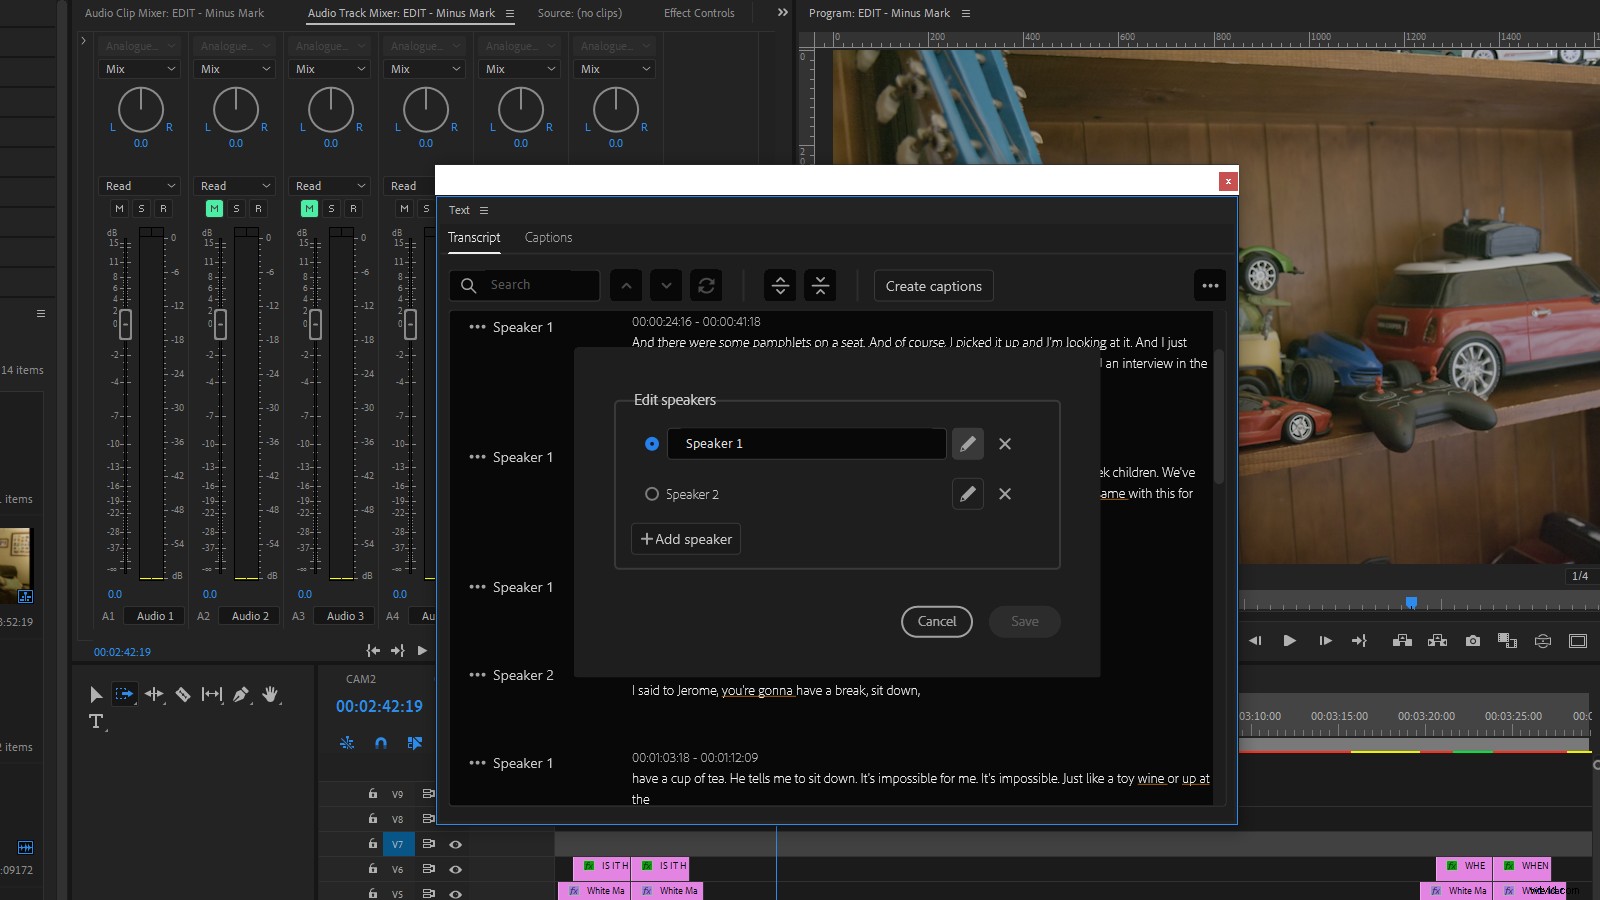1600x900 pixels.
Task: Click Add speaker in the Edit speakers dialog
Action: click(685, 538)
